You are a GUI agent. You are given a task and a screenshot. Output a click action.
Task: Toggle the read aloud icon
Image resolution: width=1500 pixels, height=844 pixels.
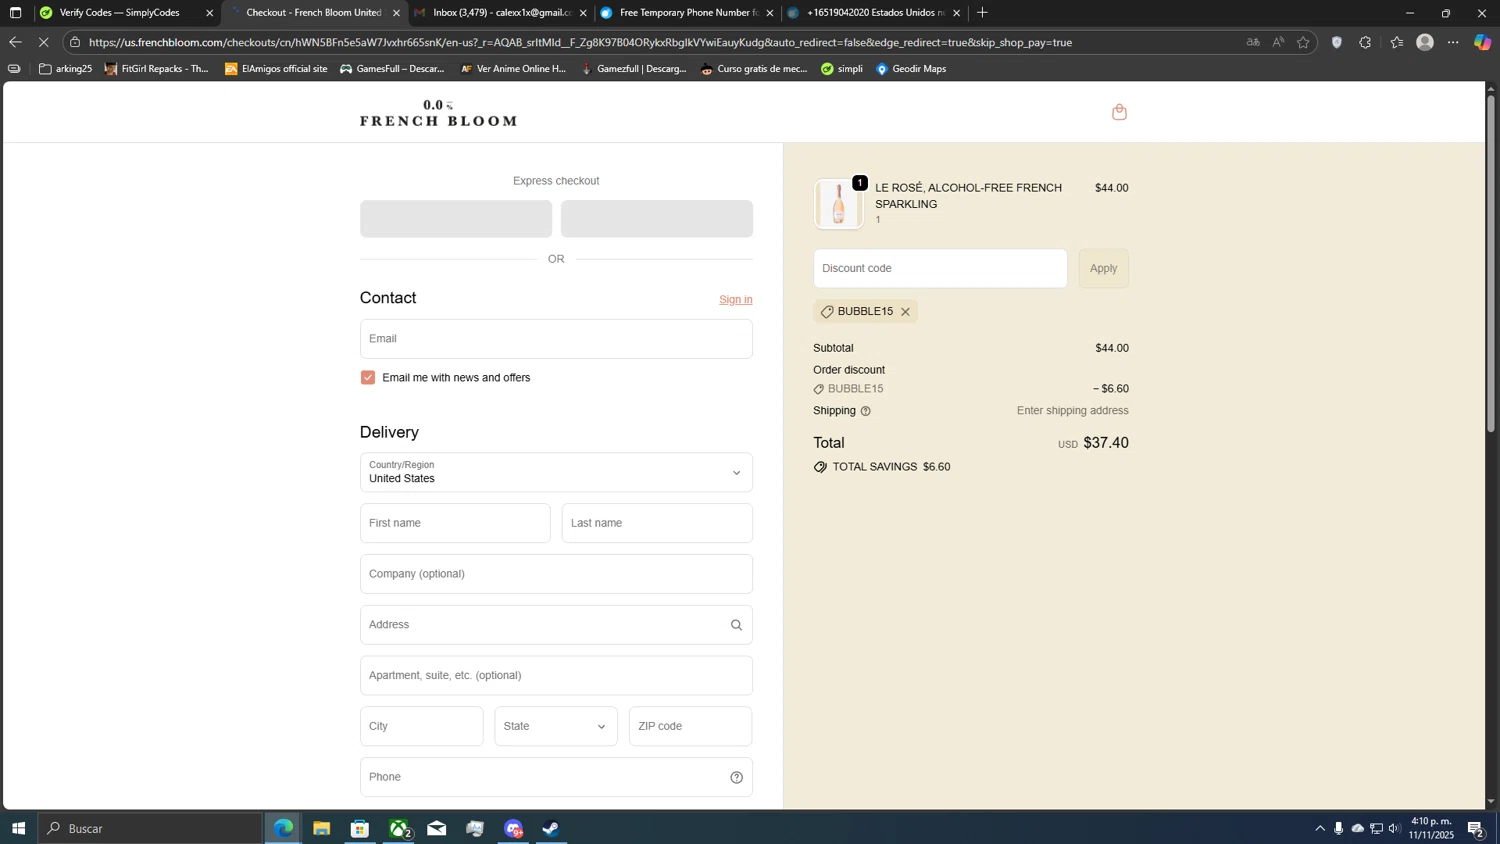pos(1278,42)
